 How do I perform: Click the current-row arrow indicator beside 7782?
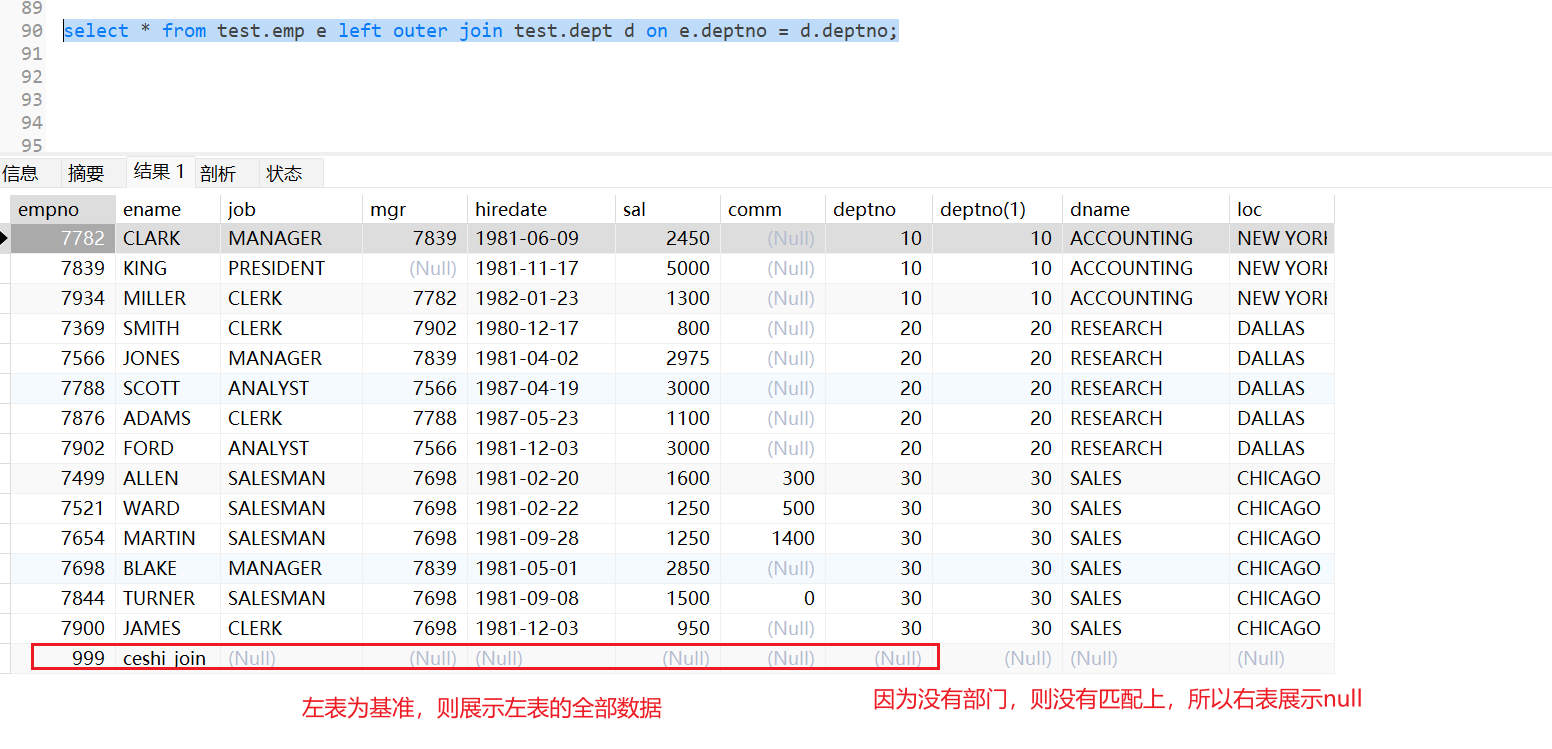coord(5,238)
